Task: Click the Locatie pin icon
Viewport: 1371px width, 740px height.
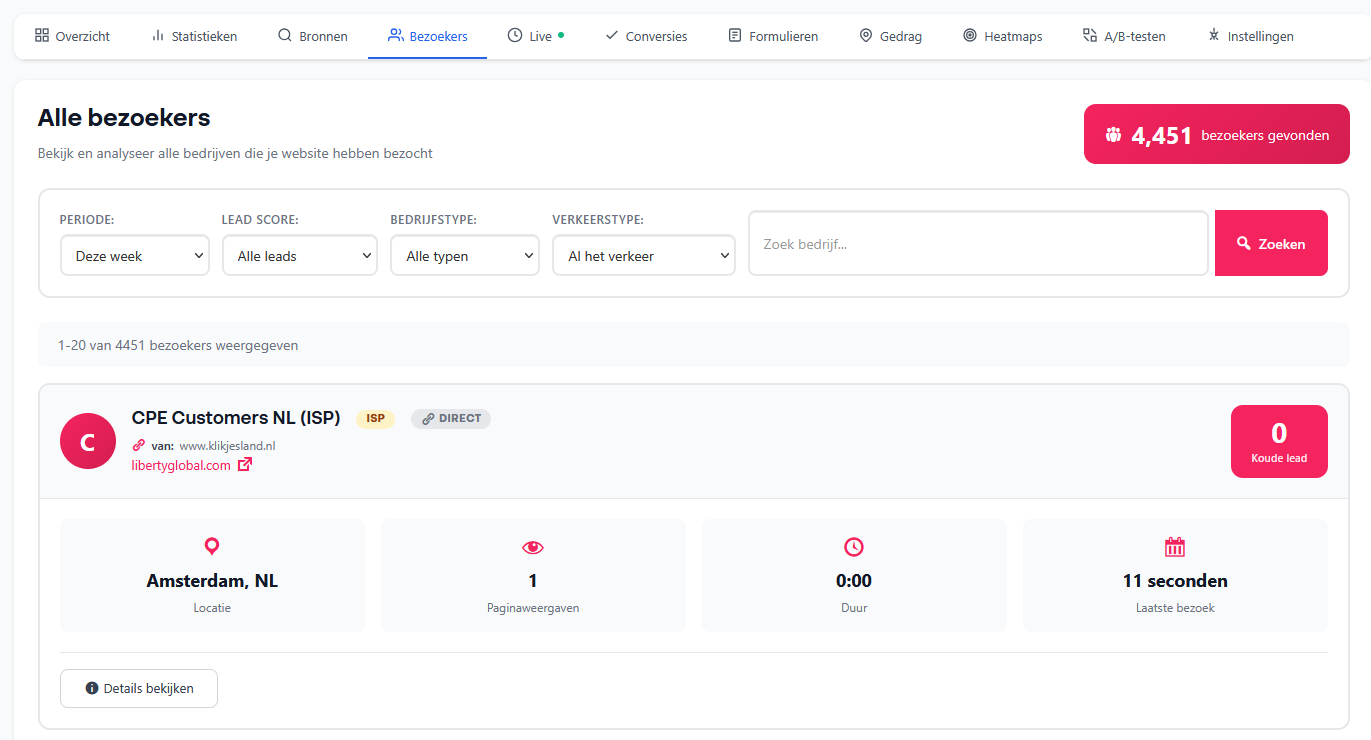Action: coord(212,547)
